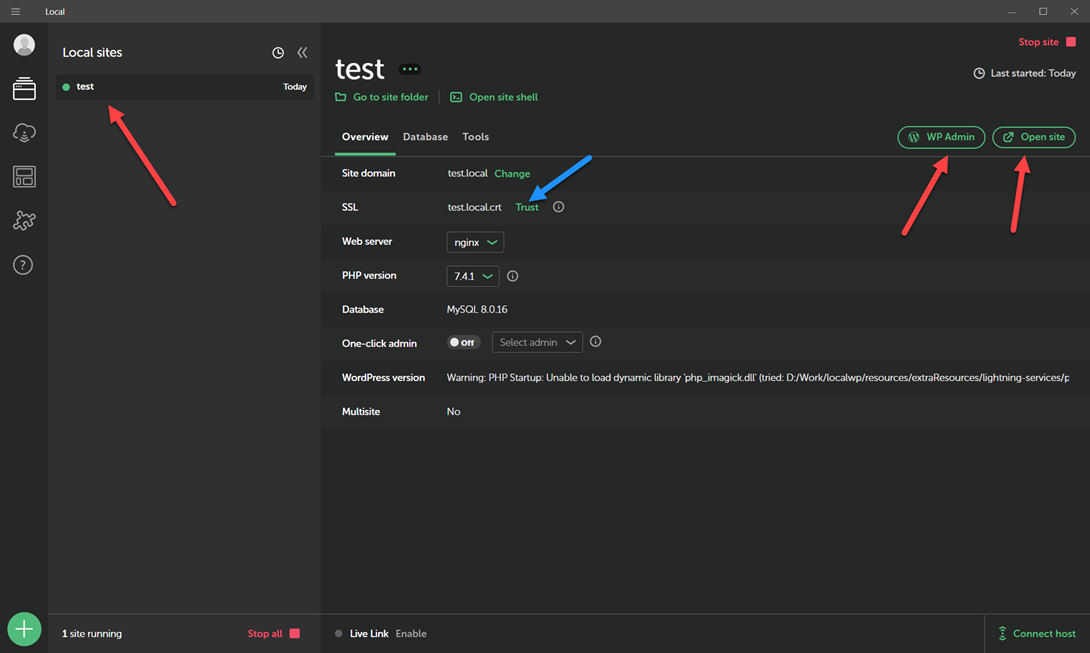Image resolution: width=1090 pixels, height=653 pixels.
Task: Switch to the Database tab
Action: pos(425,137)
